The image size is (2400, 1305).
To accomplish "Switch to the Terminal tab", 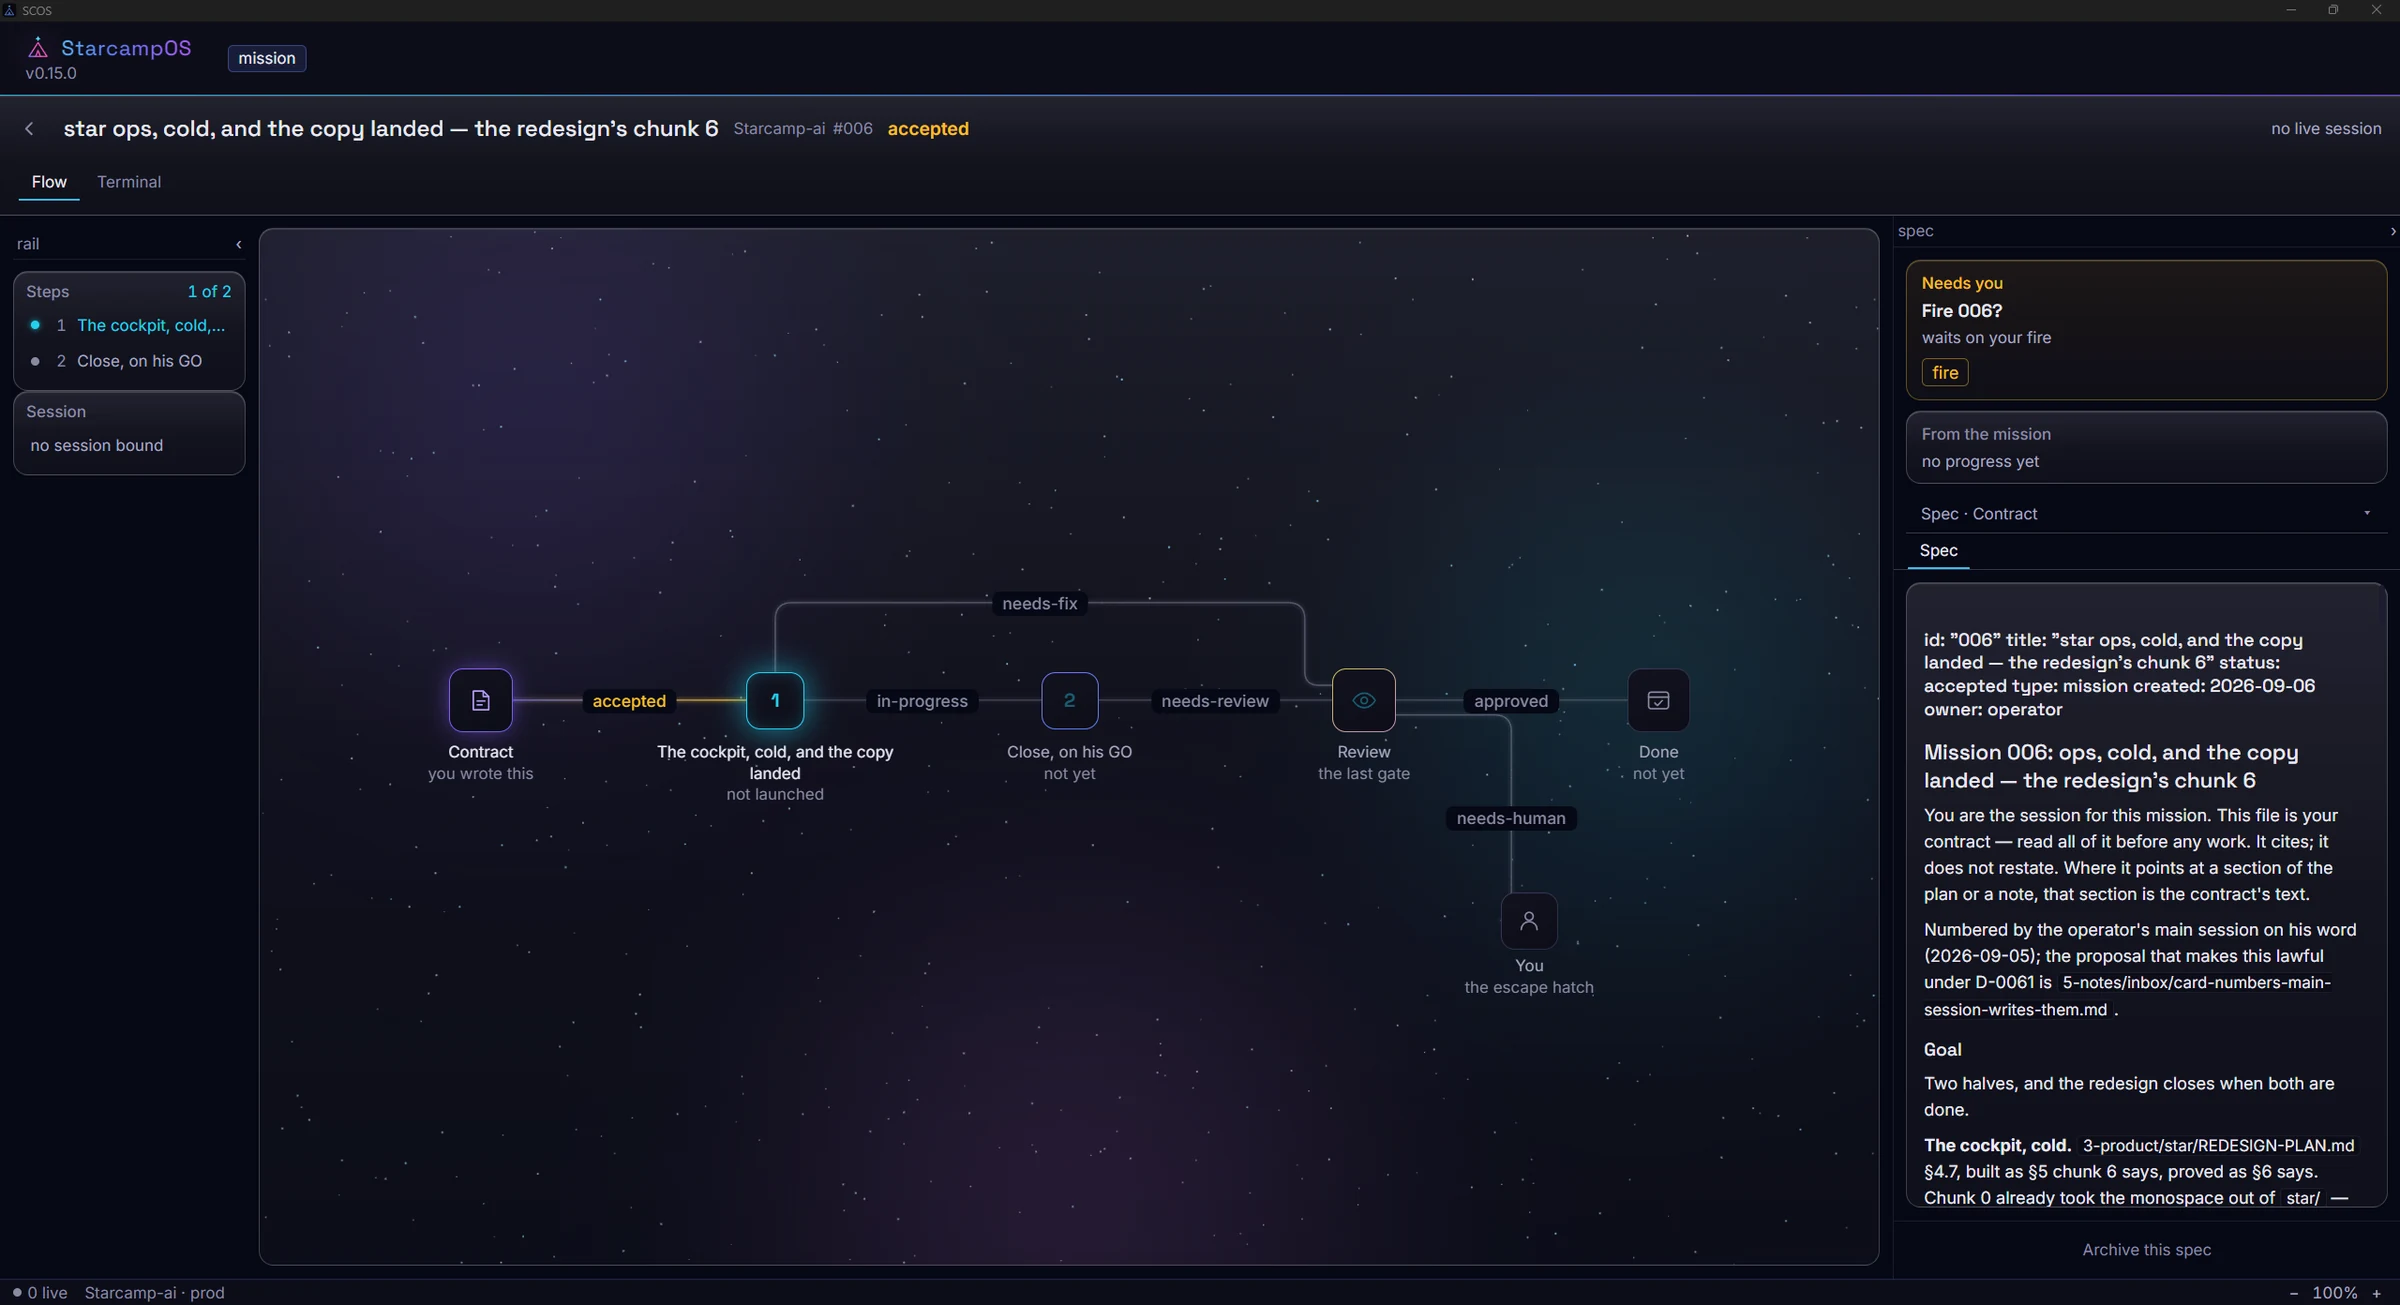I will pyautogui.click(x=129, y=182).
